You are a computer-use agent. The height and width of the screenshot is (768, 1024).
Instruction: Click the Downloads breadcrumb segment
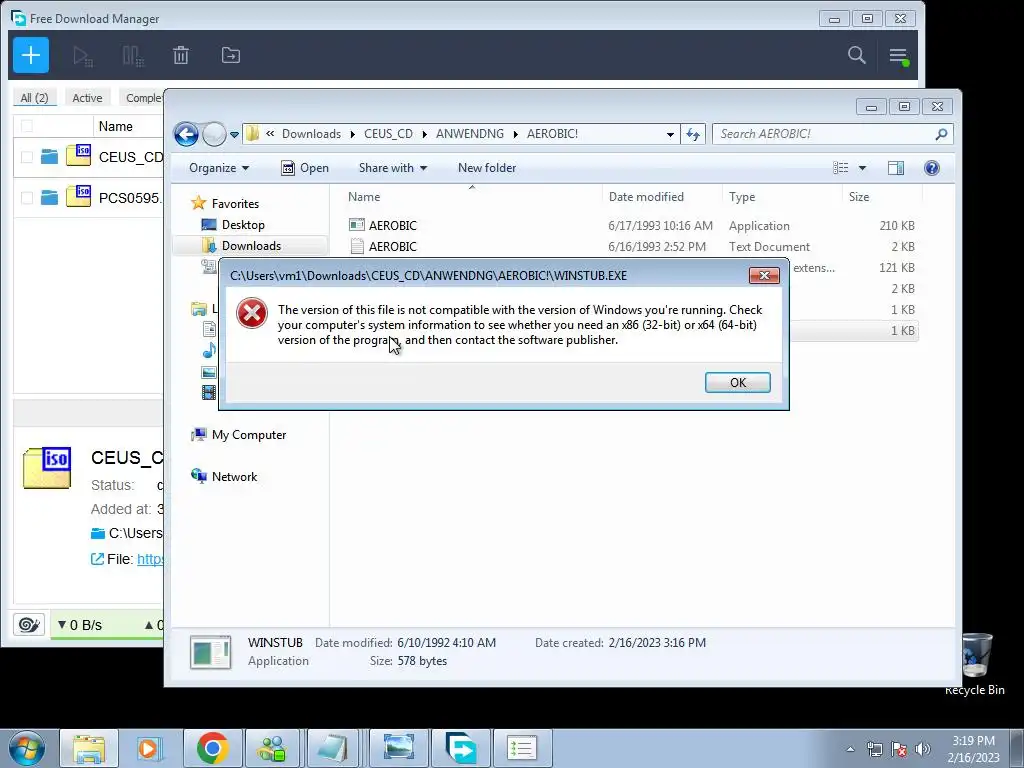click(x=312, y=134)
